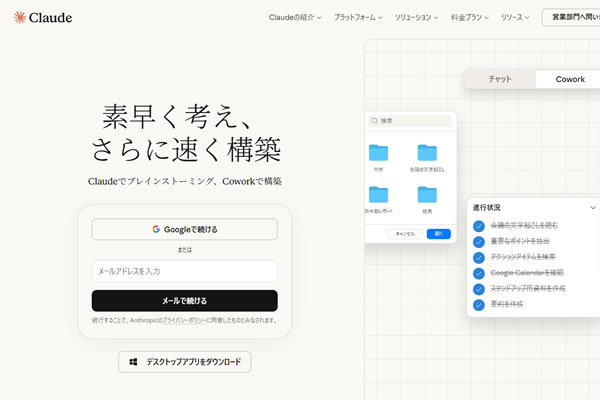Open the top-right blue folder in file picker
The width and height of the screenshot is (600, 400).
click(x=427, y=153)
